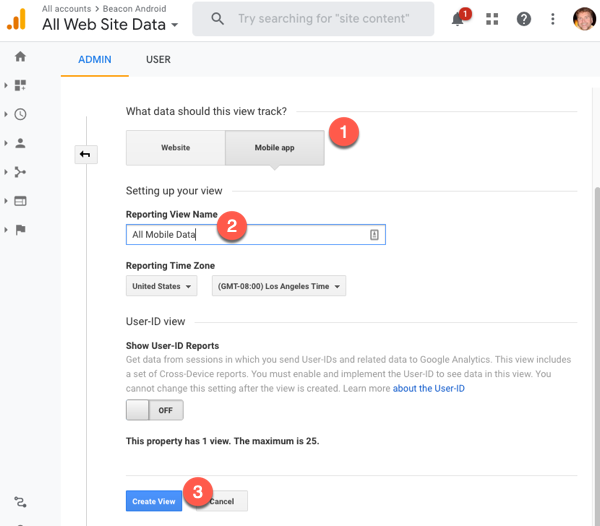Expand the Audience sidebar section arrow
Viewport: 600px width, 526px height.
coord(6,143)
